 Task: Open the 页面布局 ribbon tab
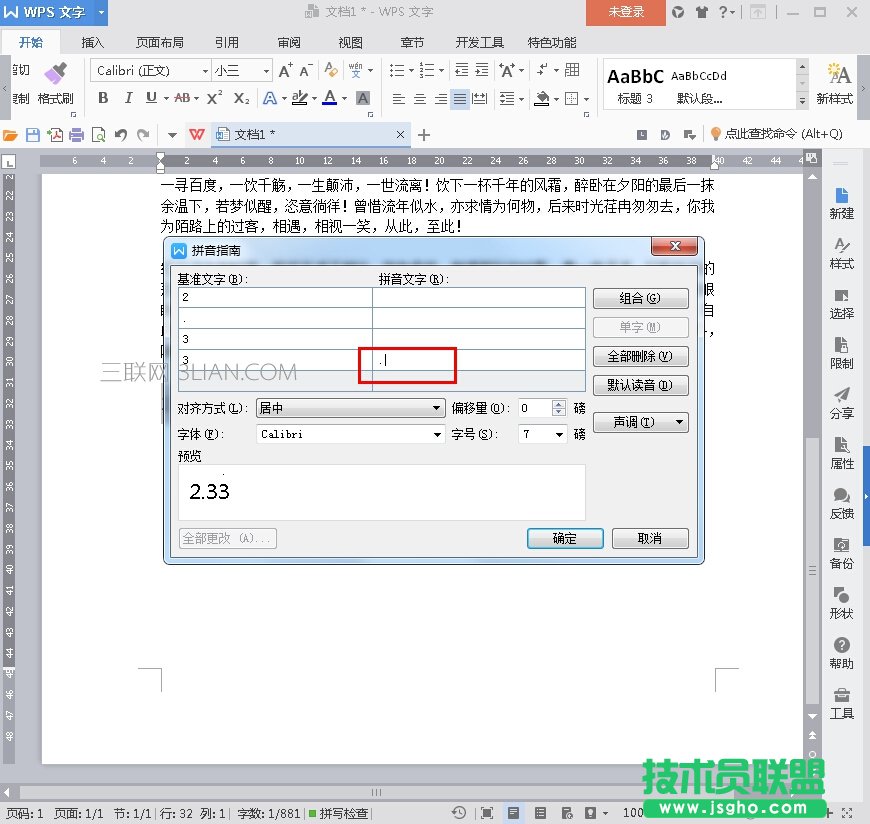(x=160, y=43)
